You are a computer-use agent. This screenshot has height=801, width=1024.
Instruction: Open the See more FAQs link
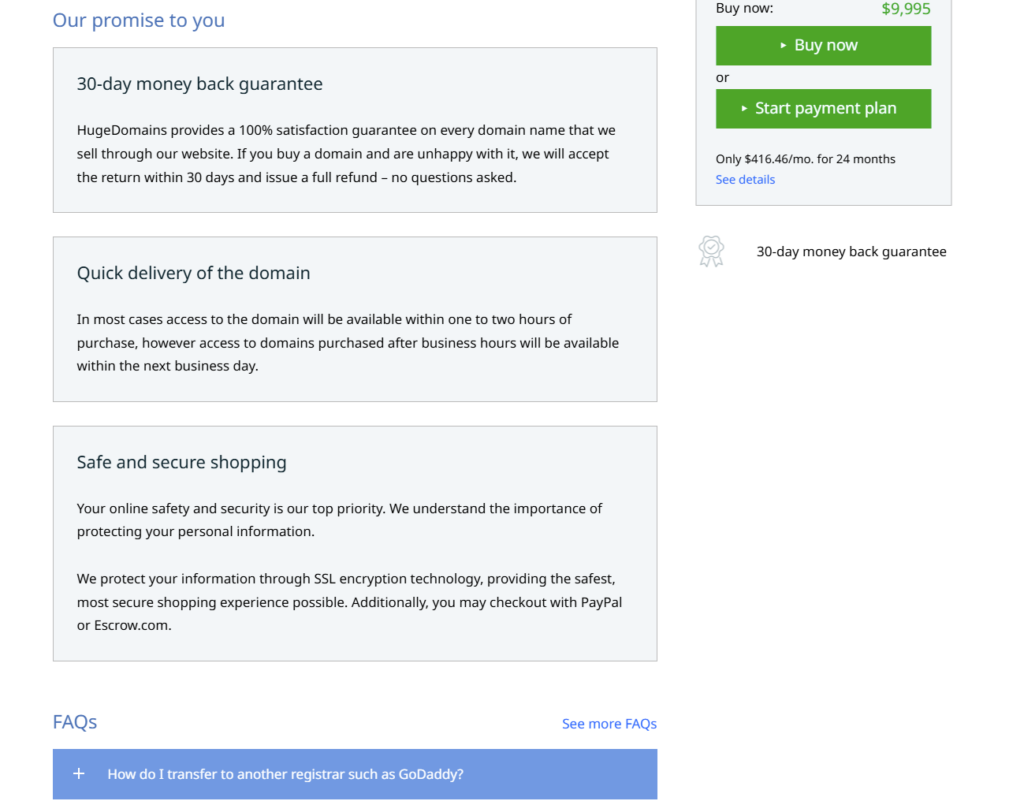[x=609, y=724]
